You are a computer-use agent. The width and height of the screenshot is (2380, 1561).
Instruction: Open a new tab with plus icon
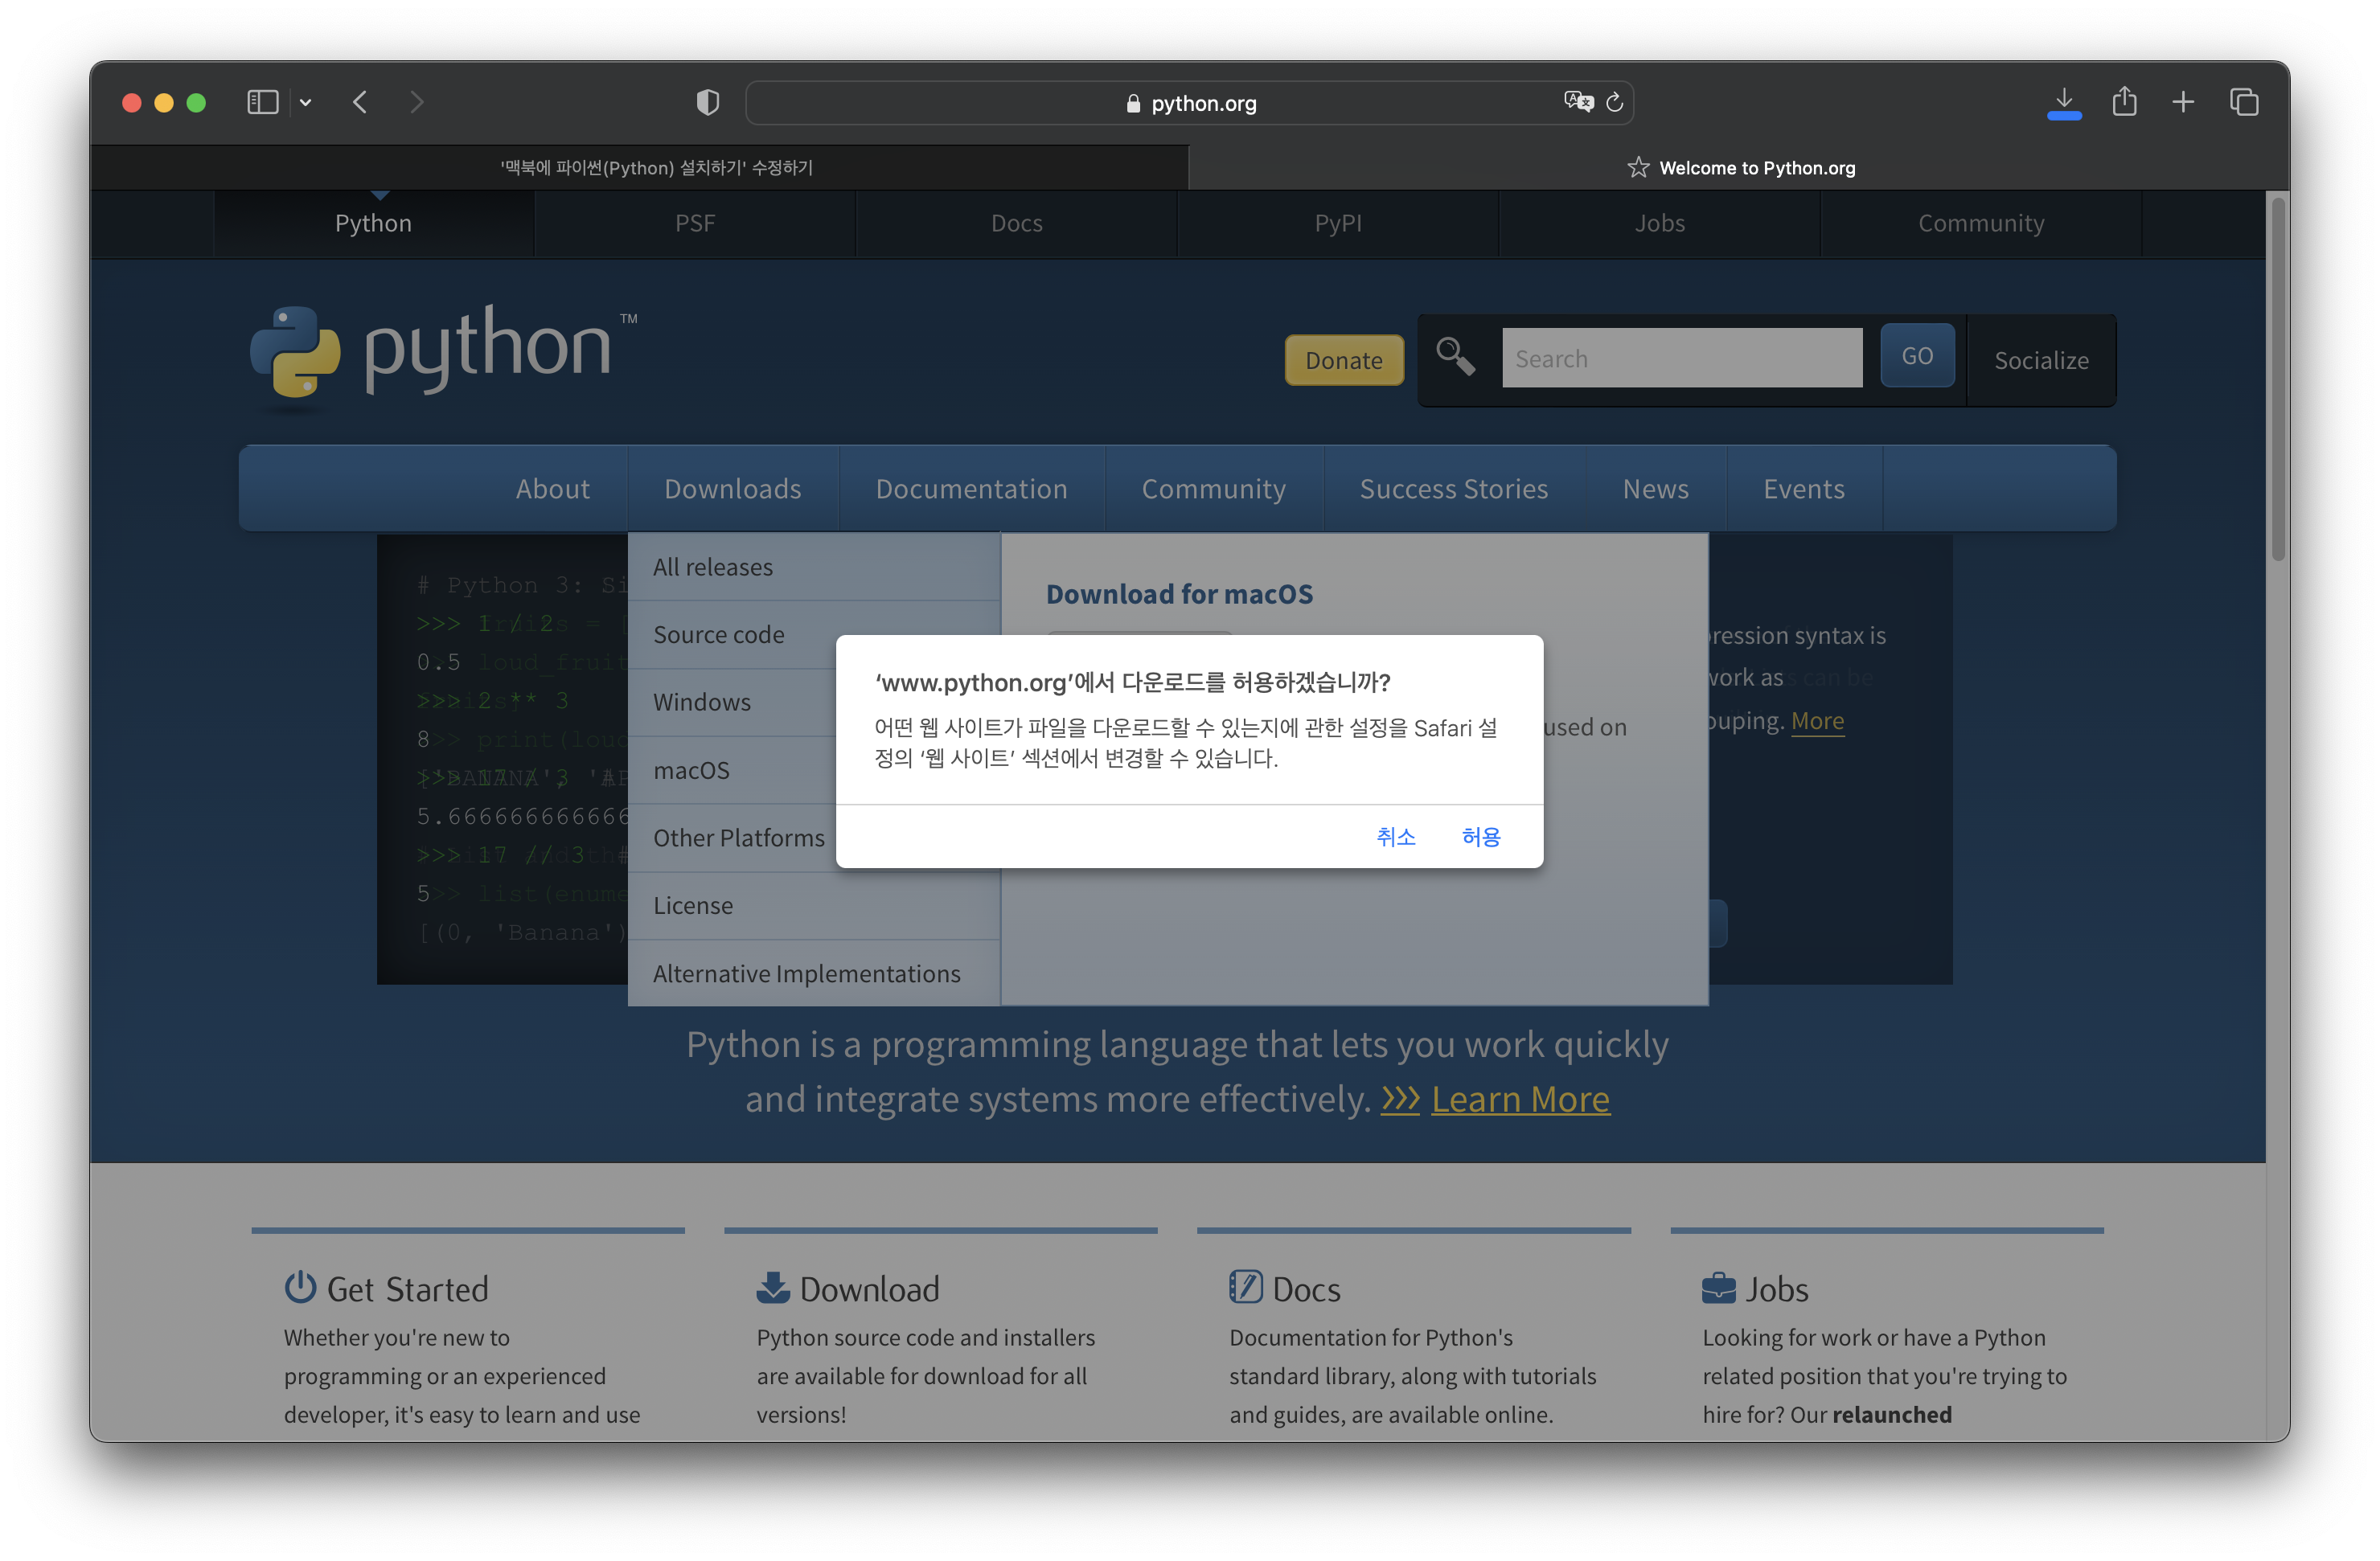click(2183, 101)
